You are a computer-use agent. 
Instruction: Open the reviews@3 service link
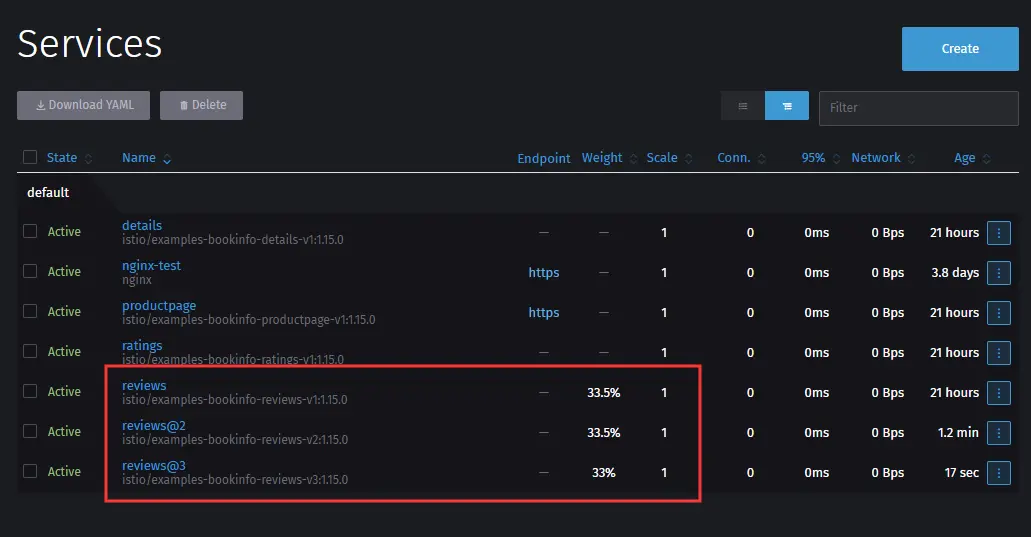(154, 466)
